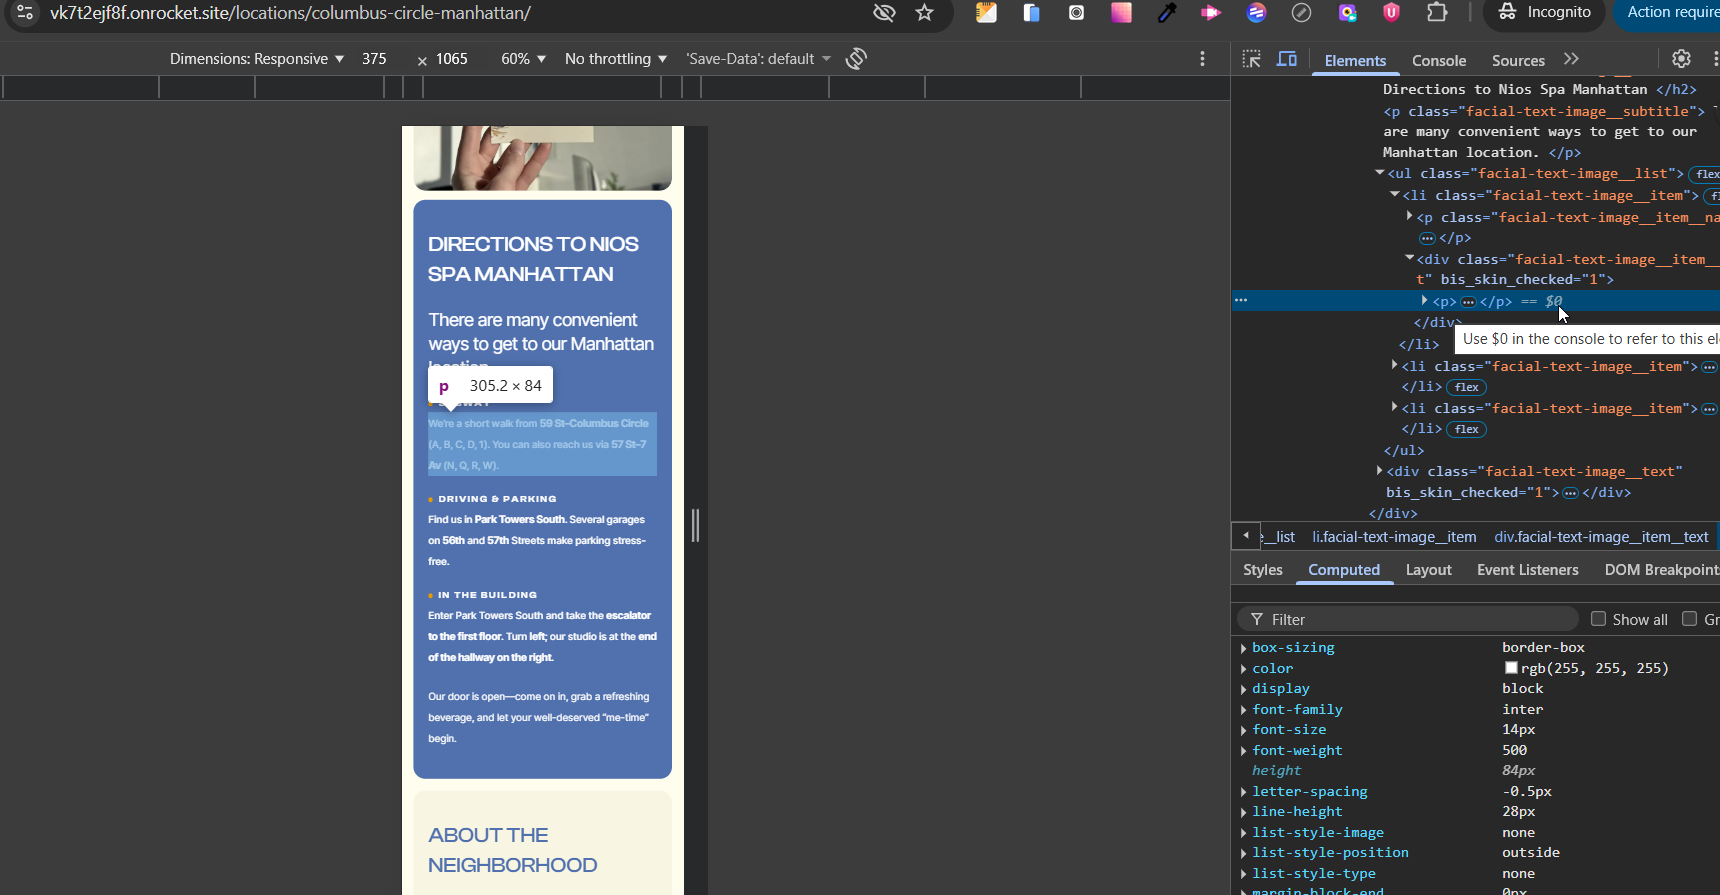Enable the Show all checkbox

coord(1598,619)
